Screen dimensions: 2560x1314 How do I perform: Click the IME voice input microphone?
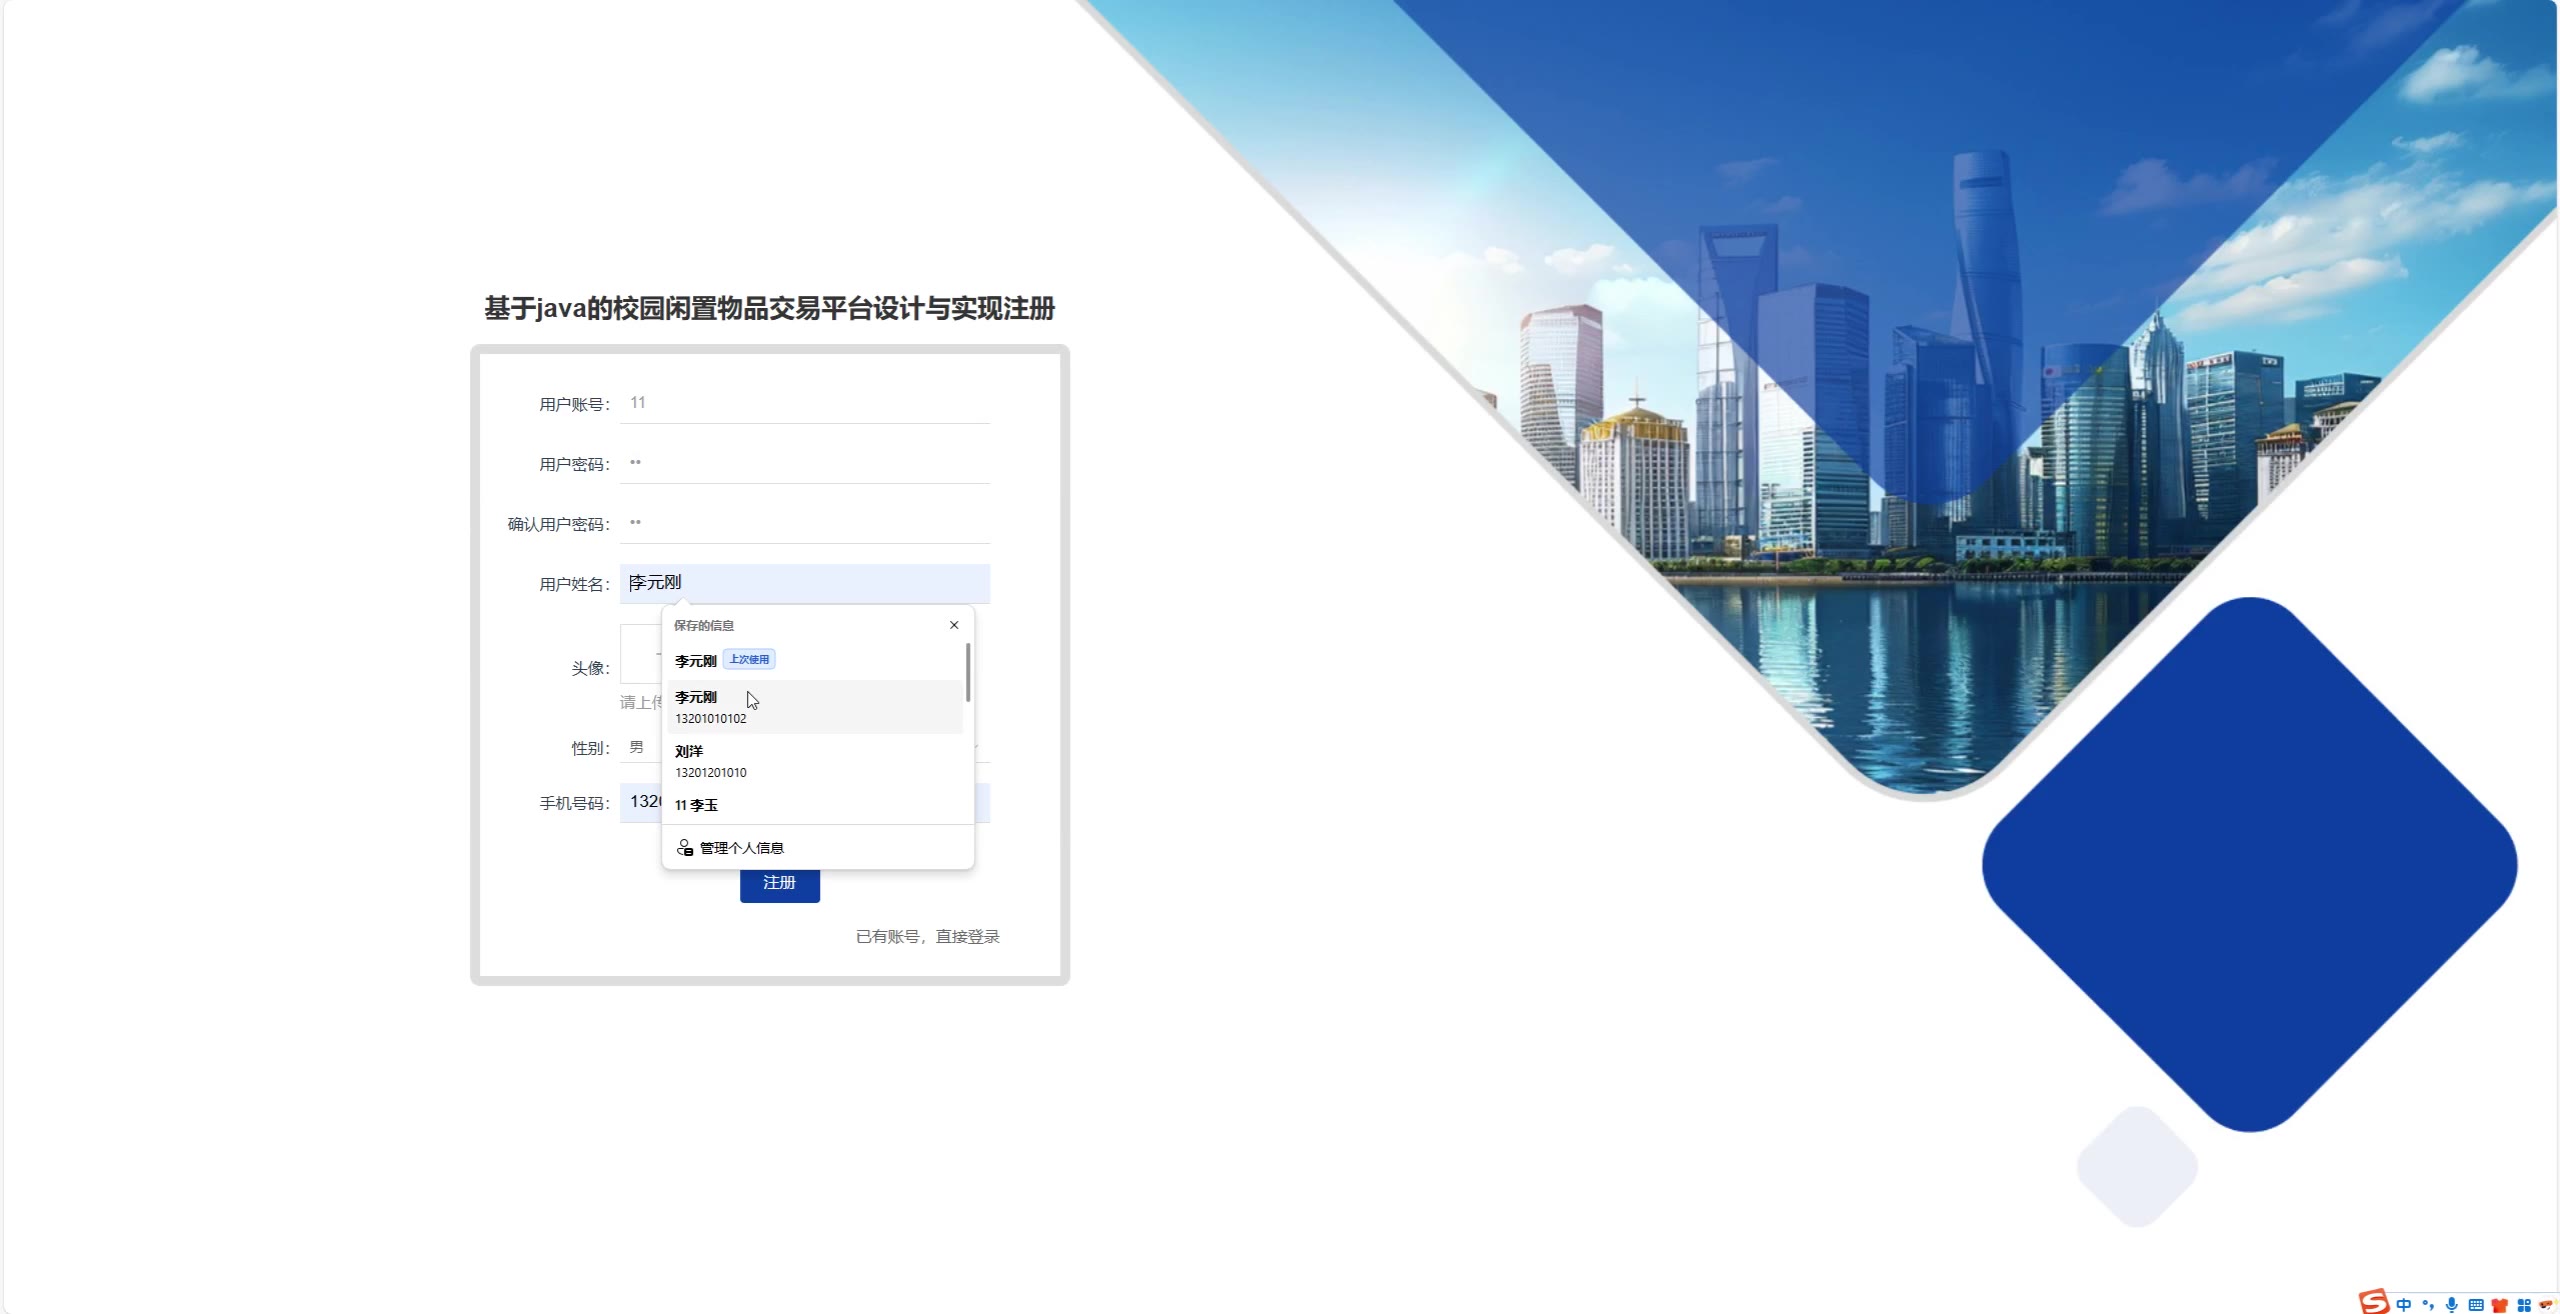point(2452,1304)
